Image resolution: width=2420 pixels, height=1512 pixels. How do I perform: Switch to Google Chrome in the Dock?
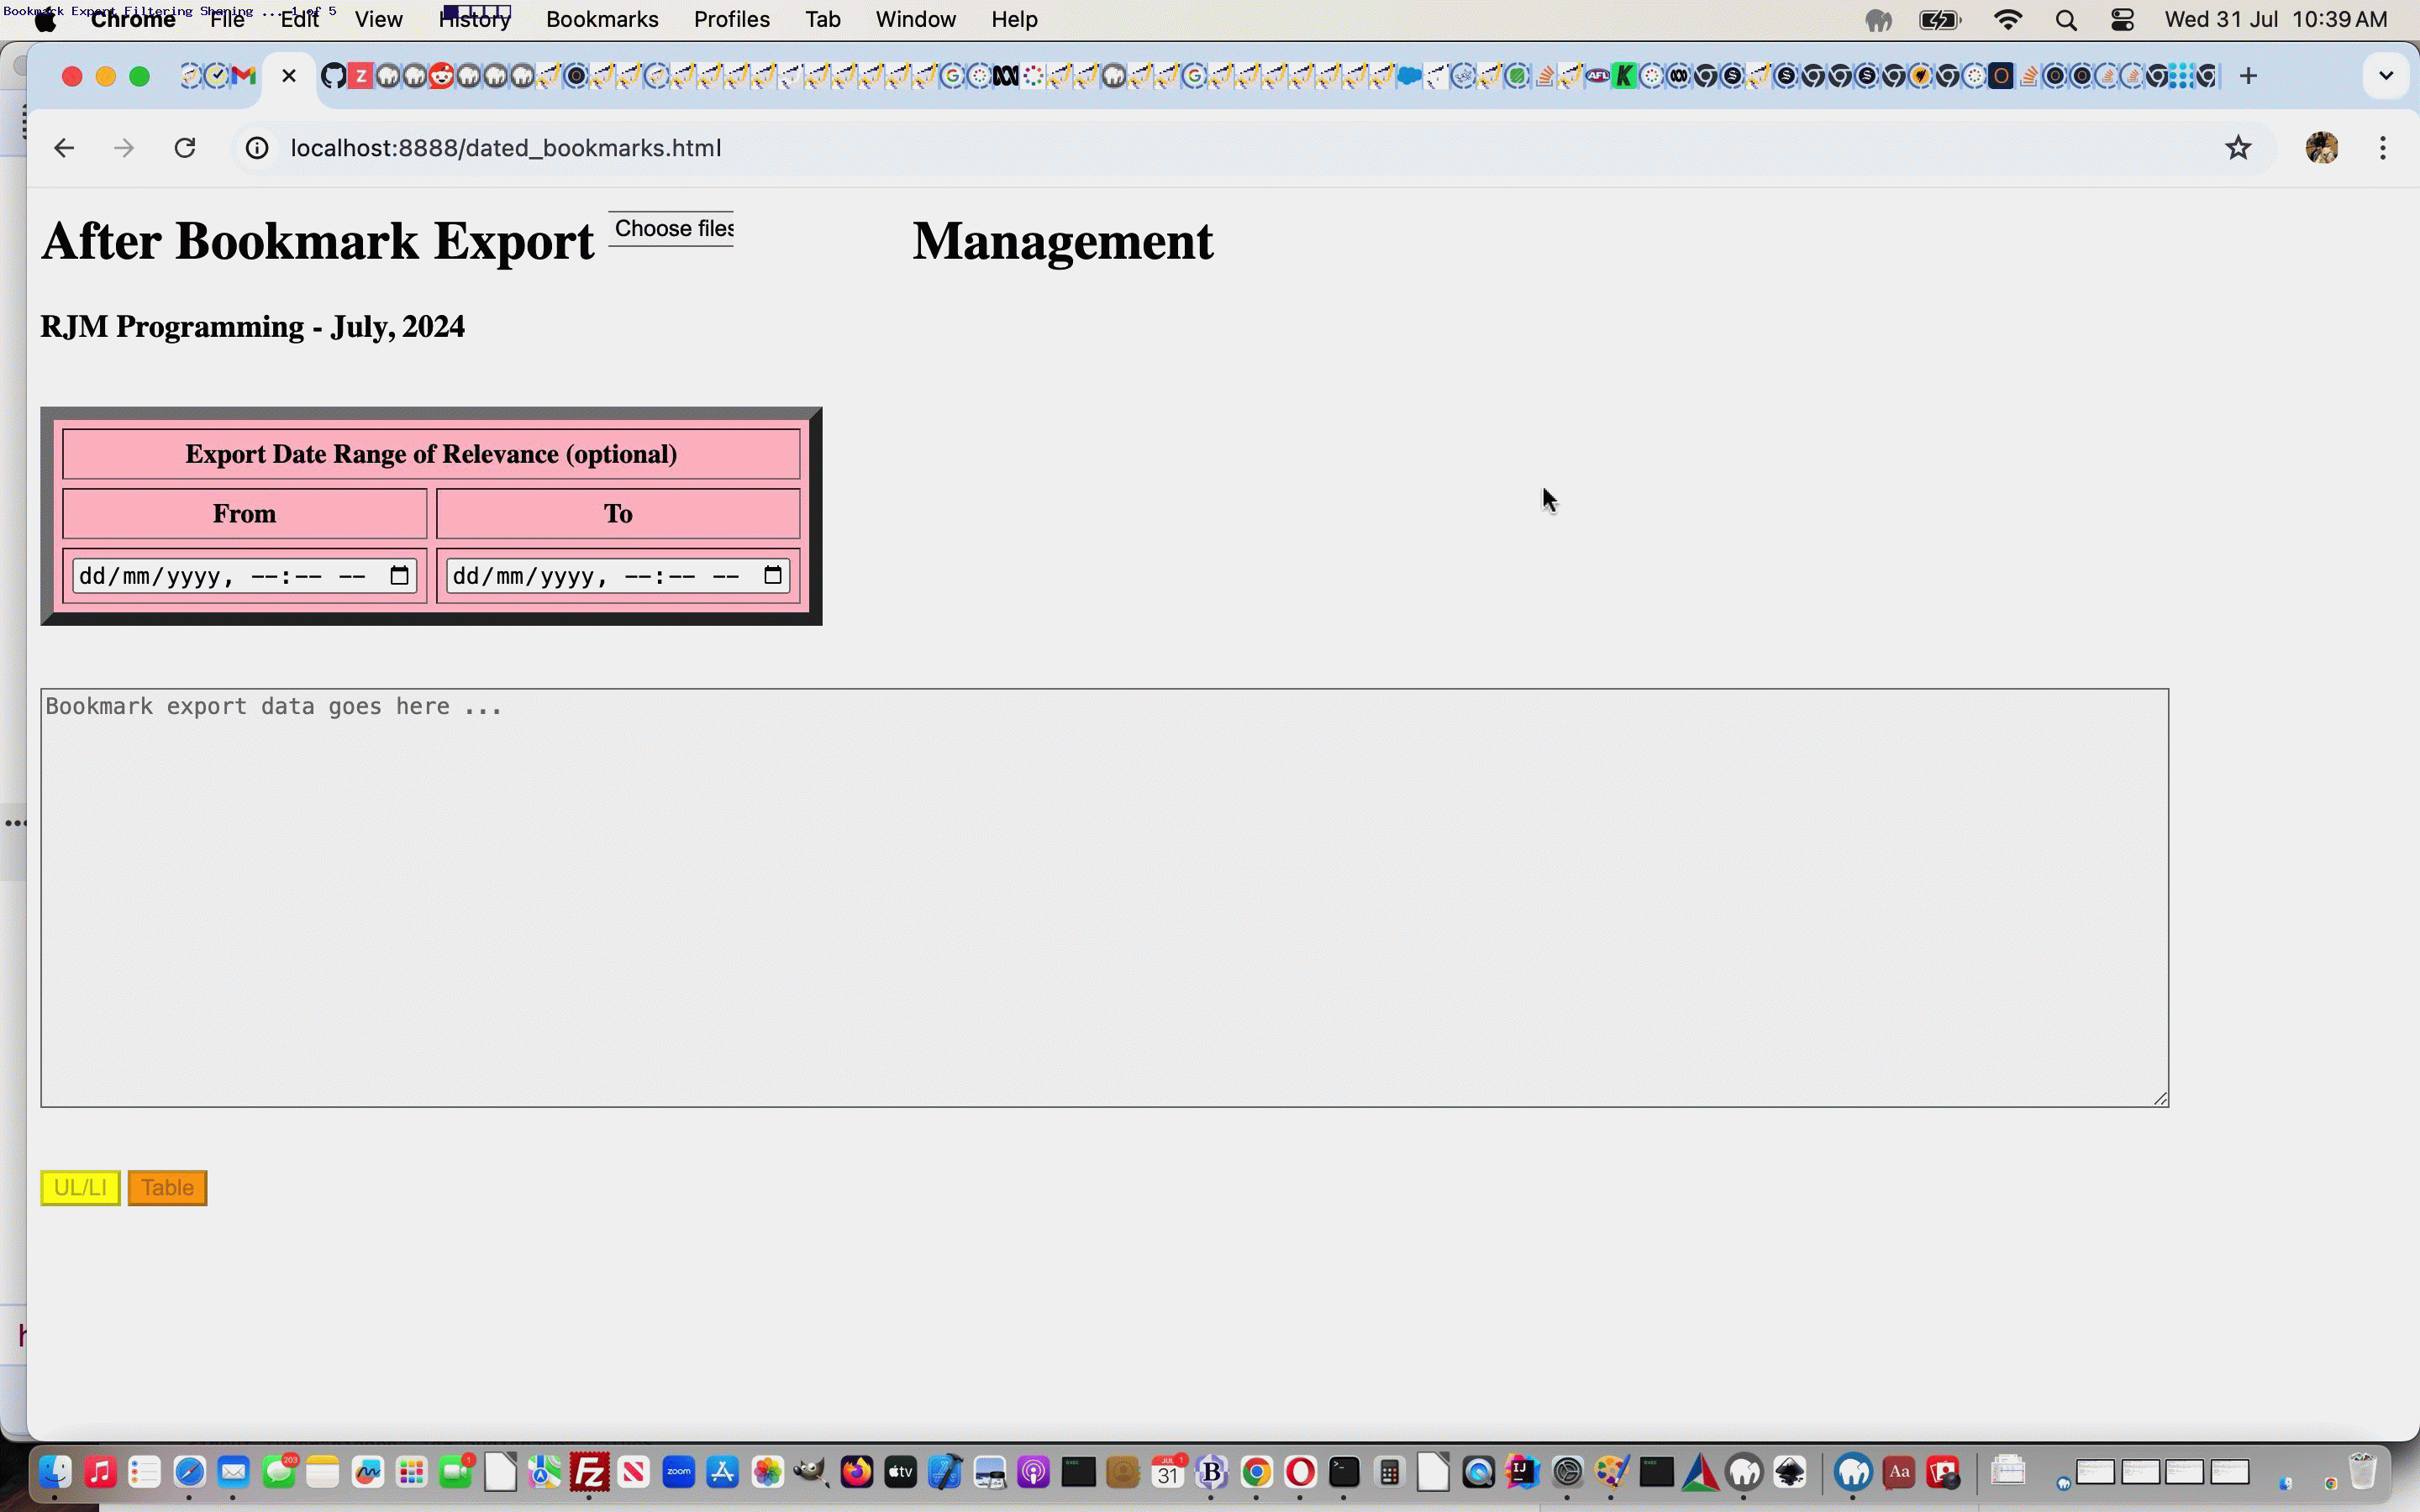coord(1256,1472)
